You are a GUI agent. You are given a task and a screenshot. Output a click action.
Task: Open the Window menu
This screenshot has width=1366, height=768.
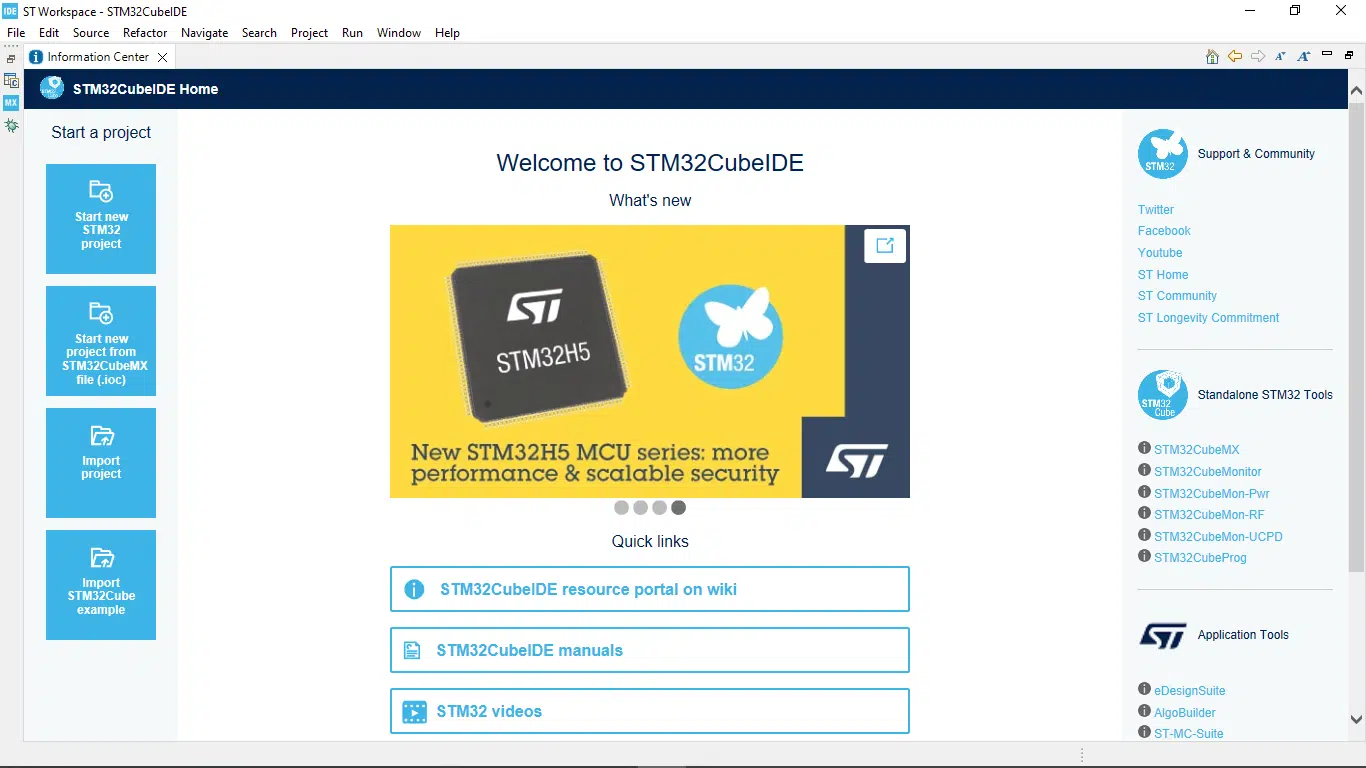tap(399, 33)
